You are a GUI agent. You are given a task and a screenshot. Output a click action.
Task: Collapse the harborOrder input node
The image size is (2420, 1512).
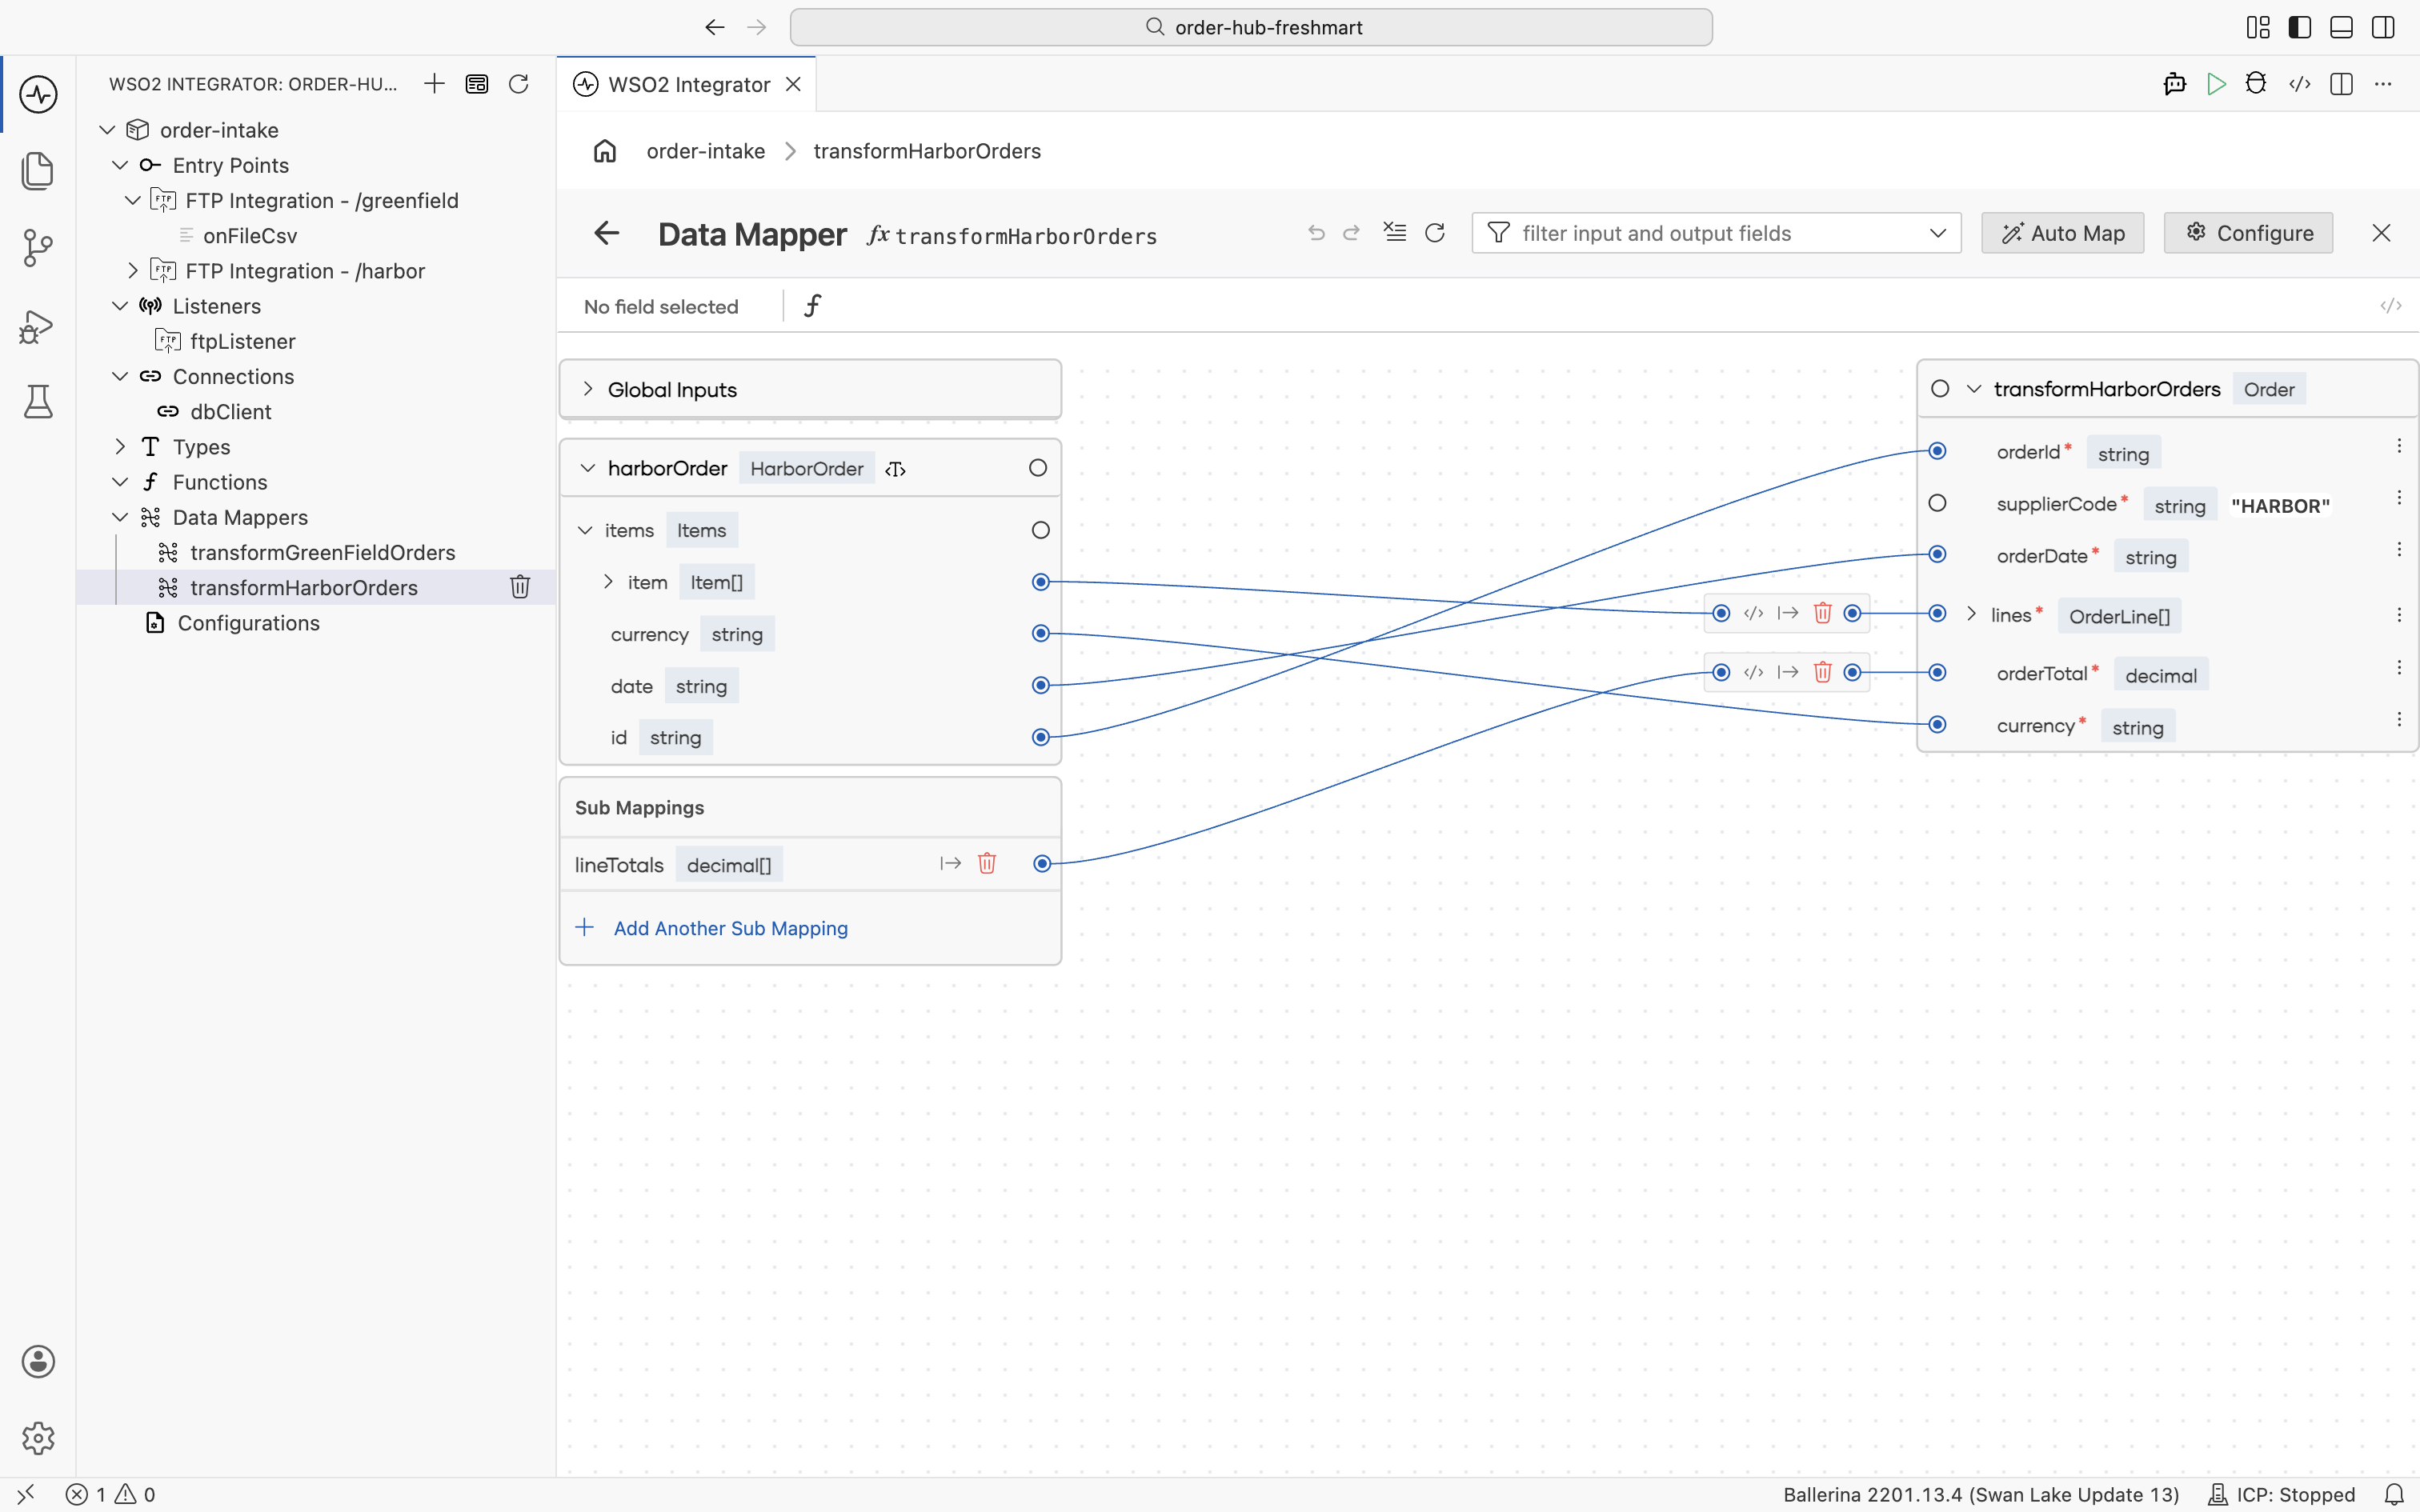[588, 468]
